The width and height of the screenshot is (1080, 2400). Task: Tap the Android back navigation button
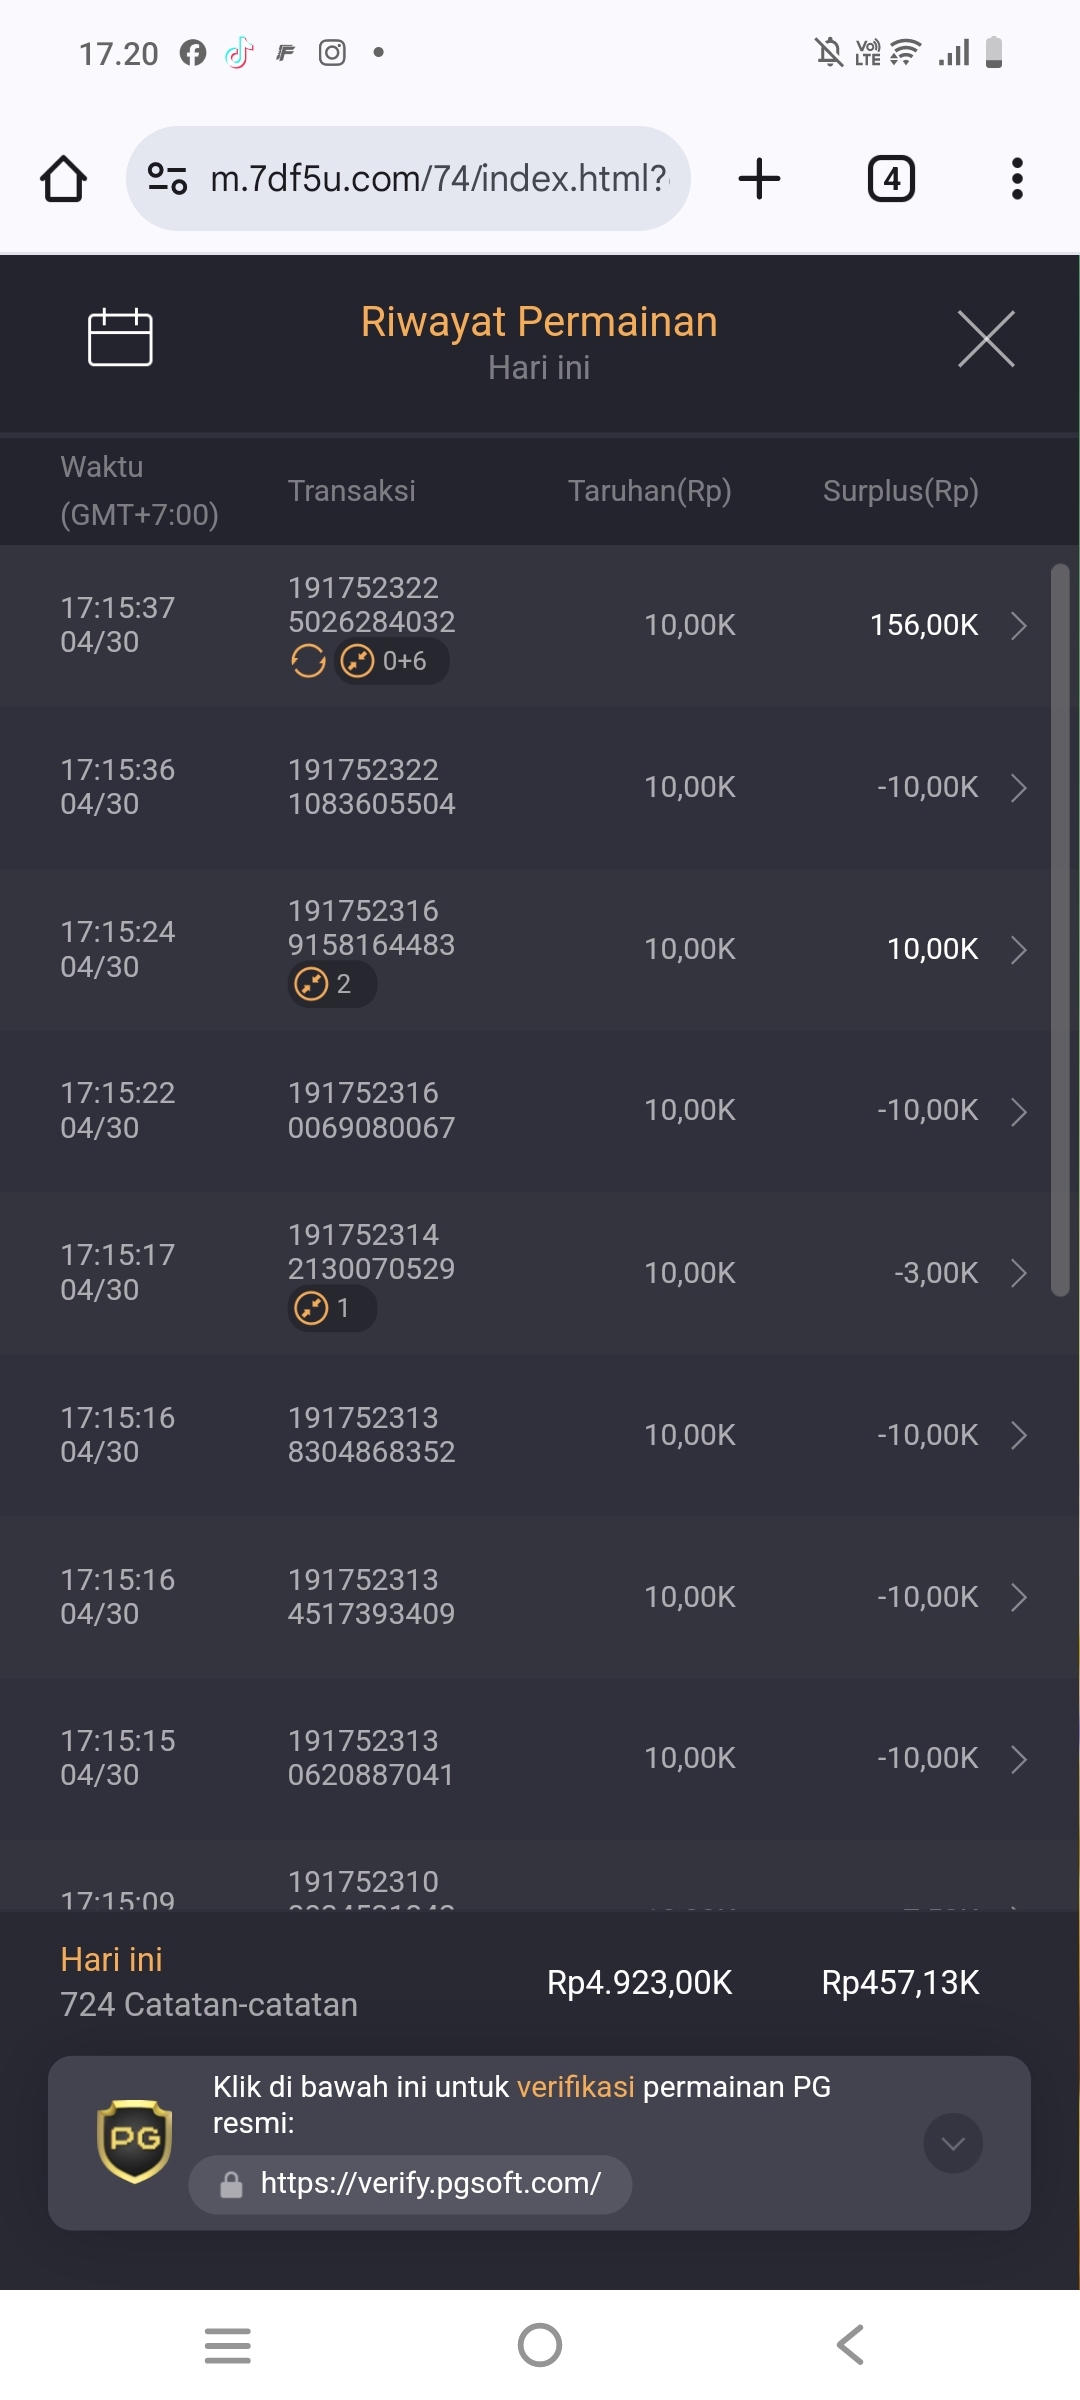tap(850, 2345)
